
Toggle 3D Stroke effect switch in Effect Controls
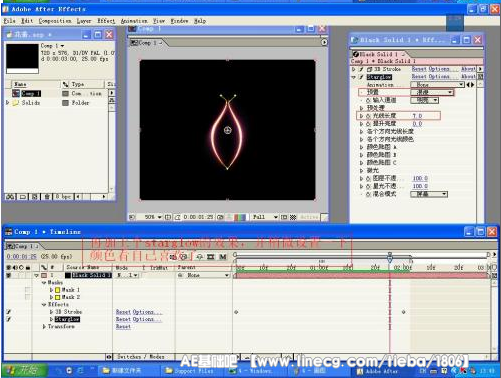[x=361, y=69]
